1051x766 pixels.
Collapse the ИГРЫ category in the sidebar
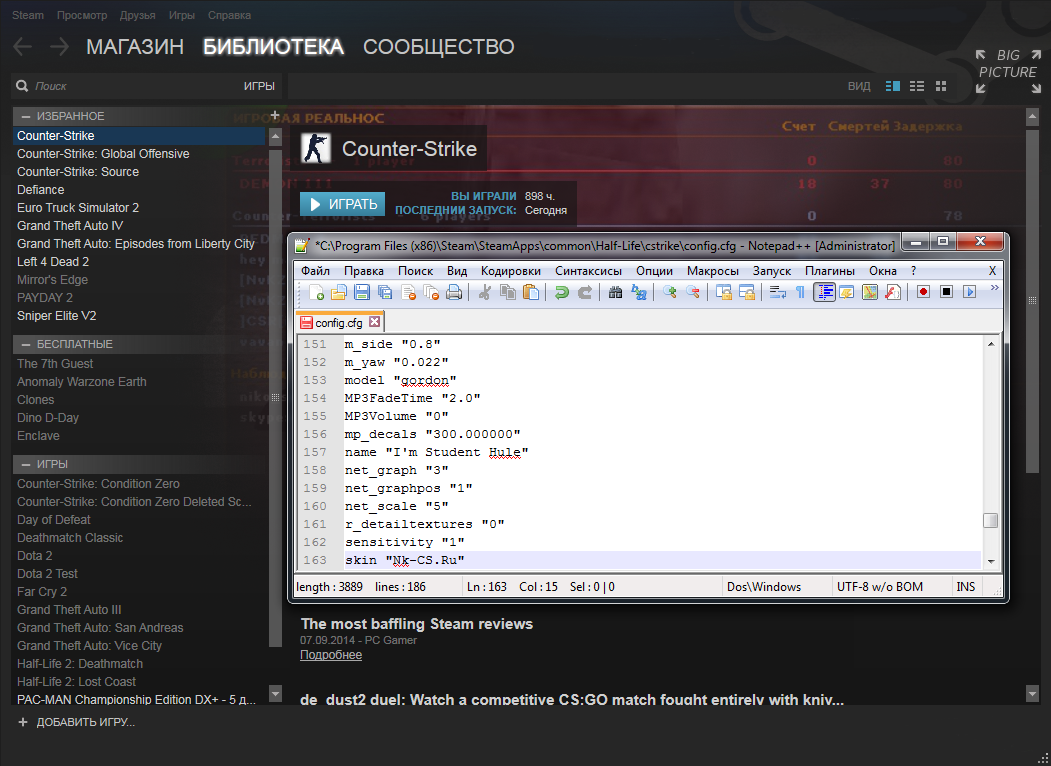[x=25, y=464]
